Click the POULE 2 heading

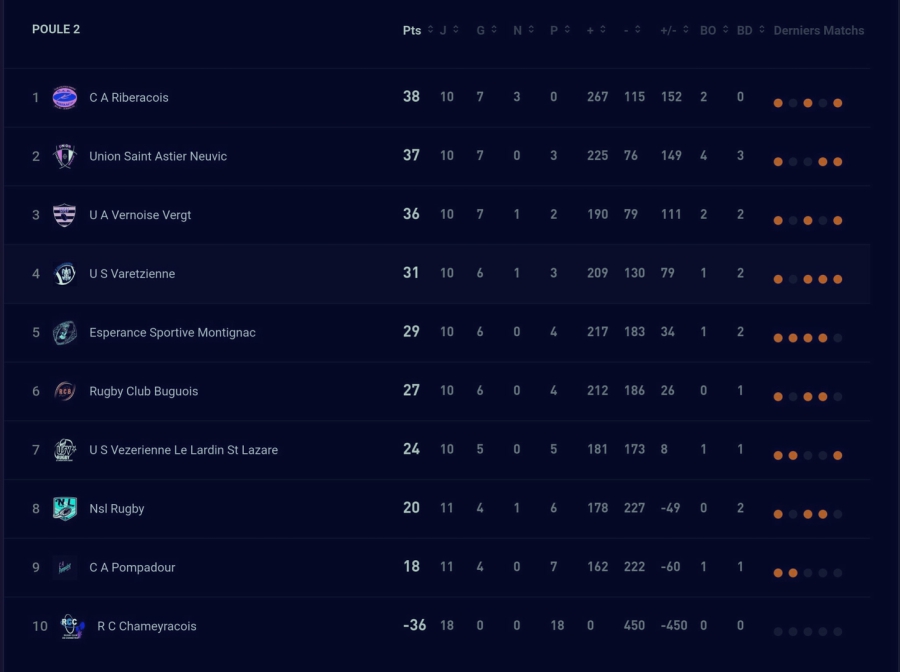click(x=56, y=29)
